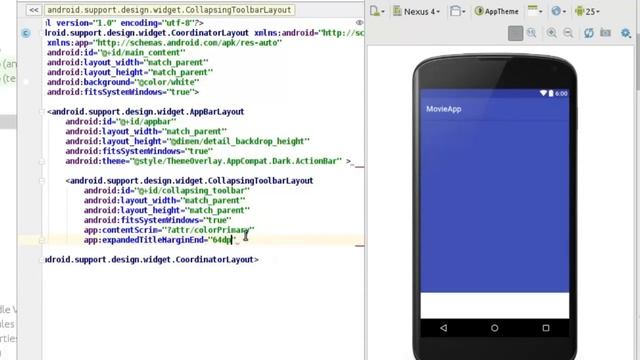Viewport: 640px width, 360px height.
Task: Click the breadcrumb back arrows button
Action: tap(33, 10)
